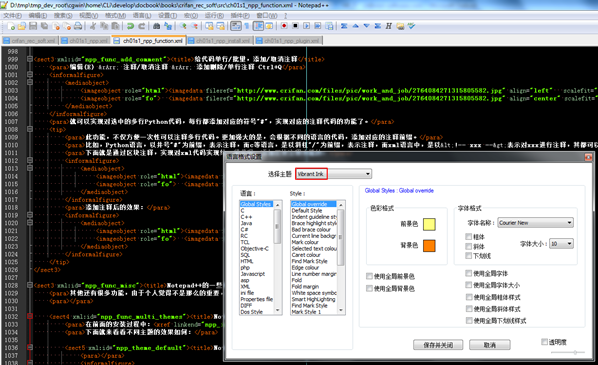Click the Zoom In toolbar icon
The image size is (598, 365).
click(183, 26)
